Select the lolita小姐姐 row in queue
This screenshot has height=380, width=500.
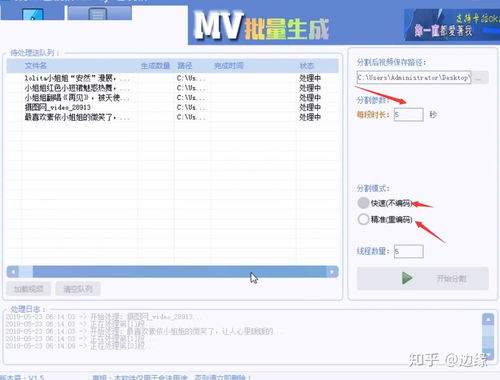173,78
